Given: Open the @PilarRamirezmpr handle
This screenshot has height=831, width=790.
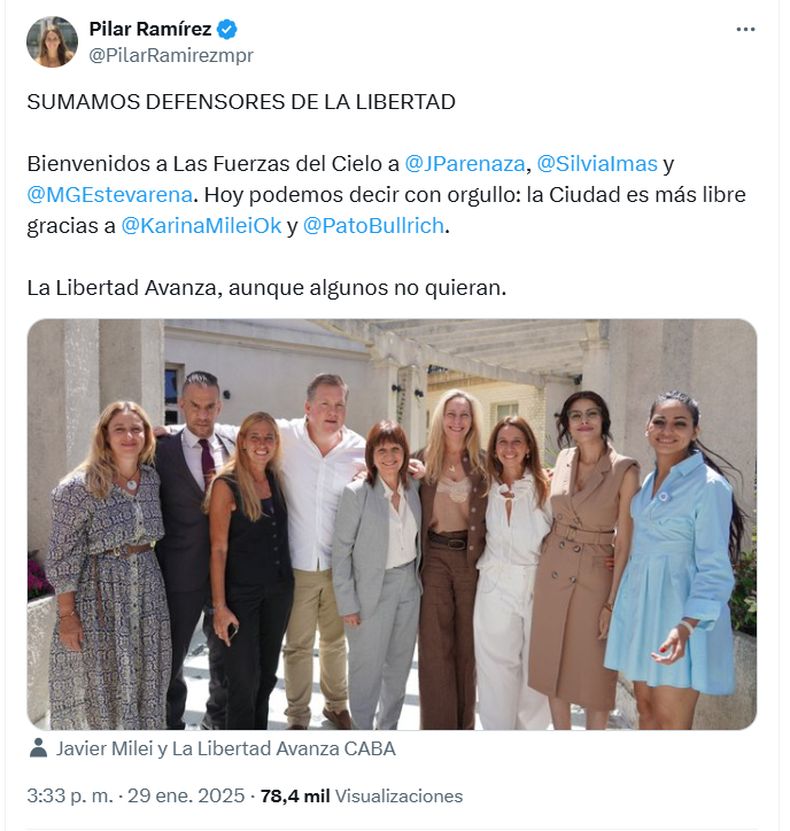Looking at the screenshot, I should (x=171, y=55).
